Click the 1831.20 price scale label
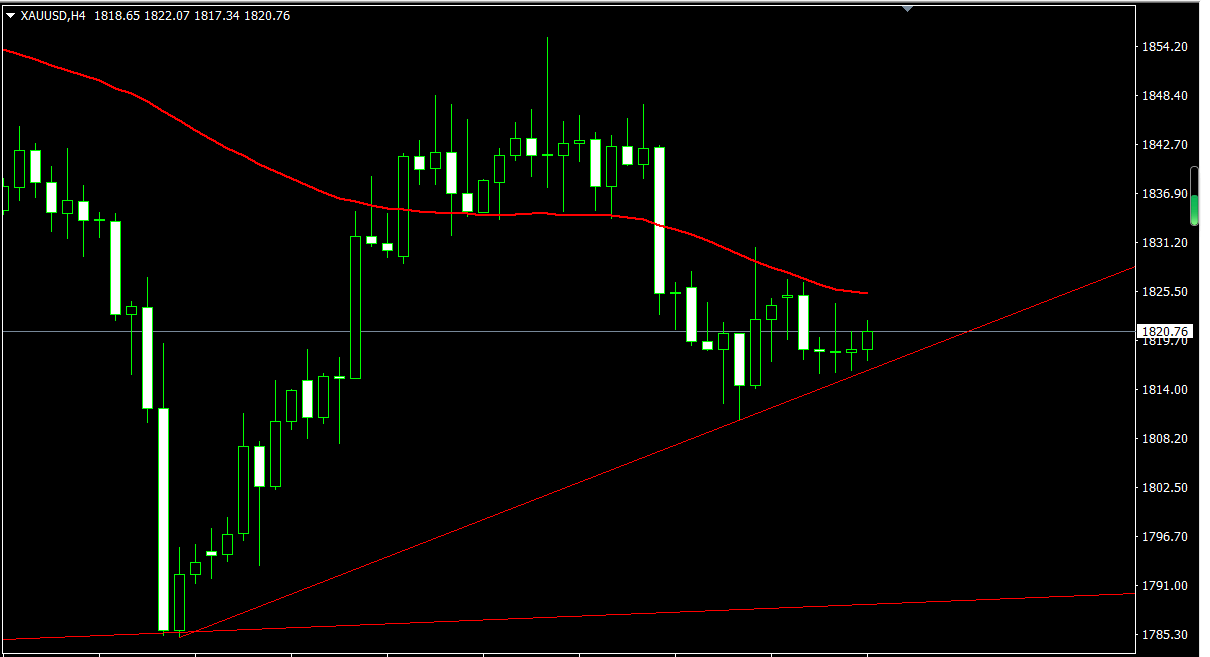 (1164, 243)
